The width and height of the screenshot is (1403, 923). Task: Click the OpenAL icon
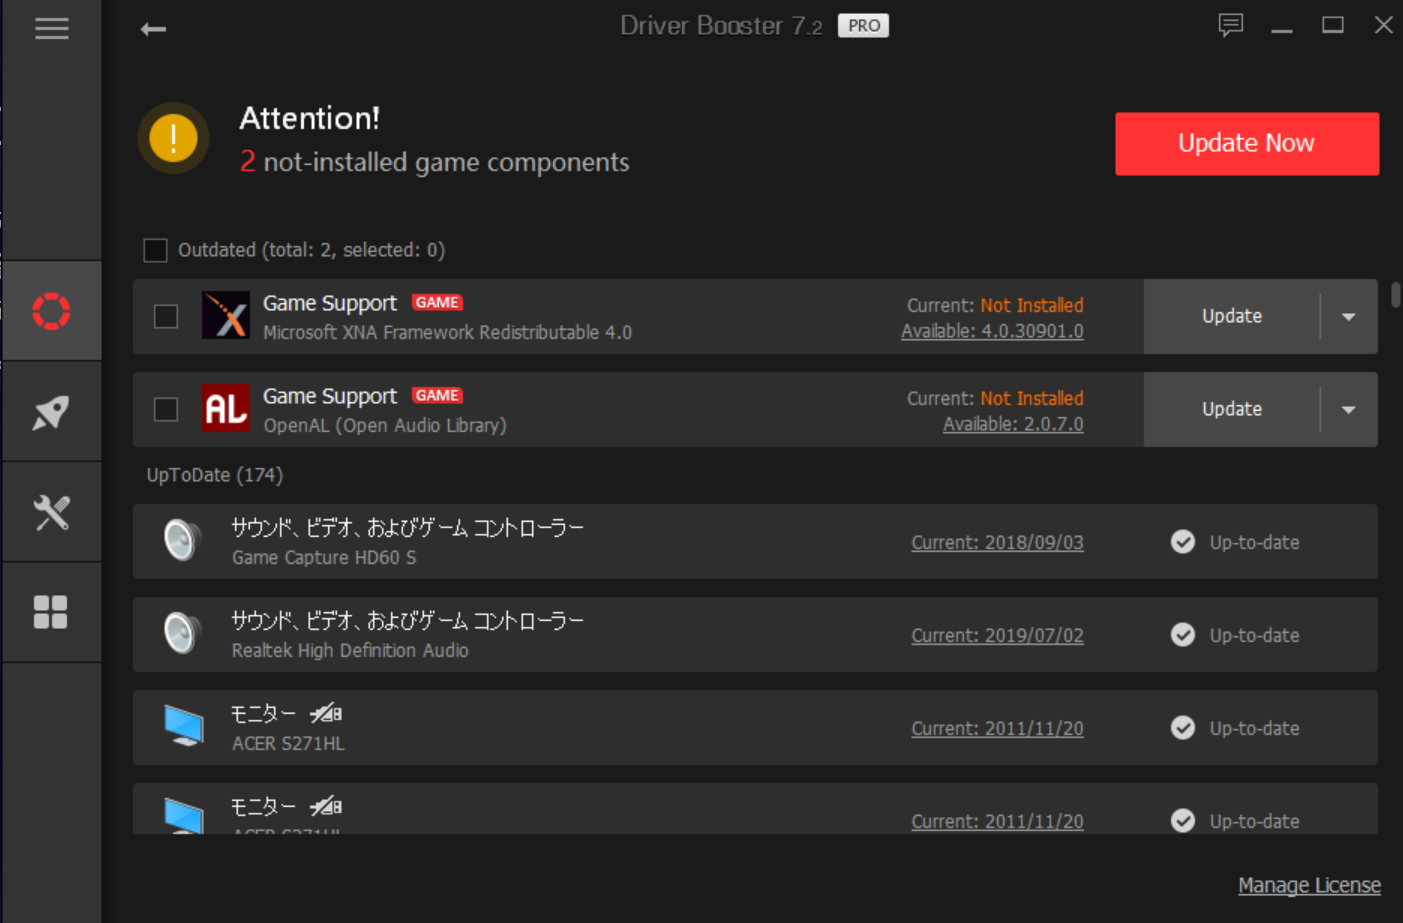[226, 408]
